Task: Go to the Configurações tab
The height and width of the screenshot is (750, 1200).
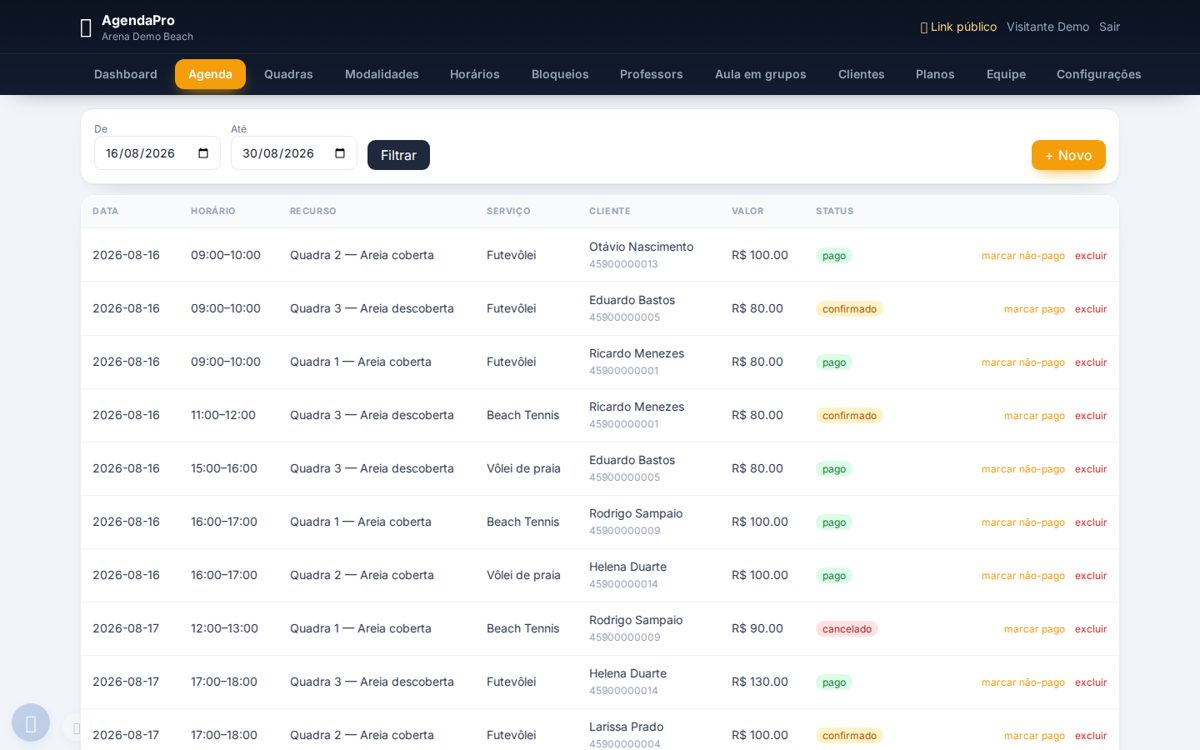Action: pos(1099,74)
